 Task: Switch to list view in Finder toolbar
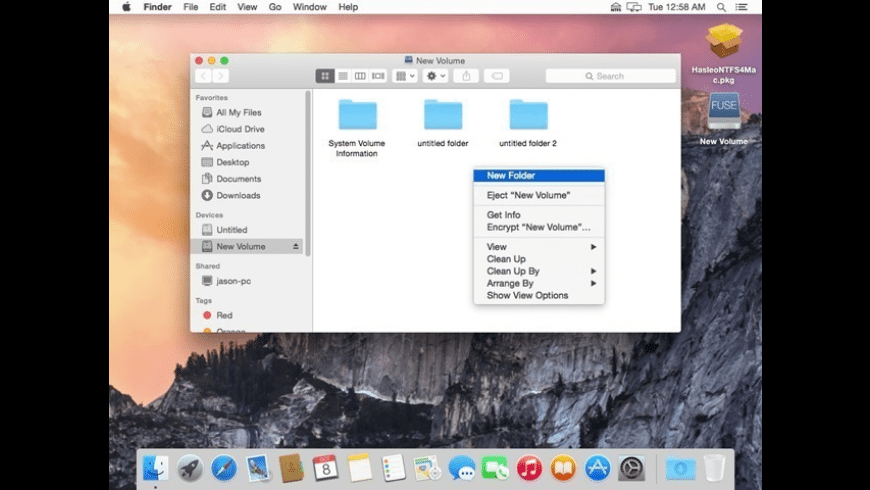pos(342,76)
